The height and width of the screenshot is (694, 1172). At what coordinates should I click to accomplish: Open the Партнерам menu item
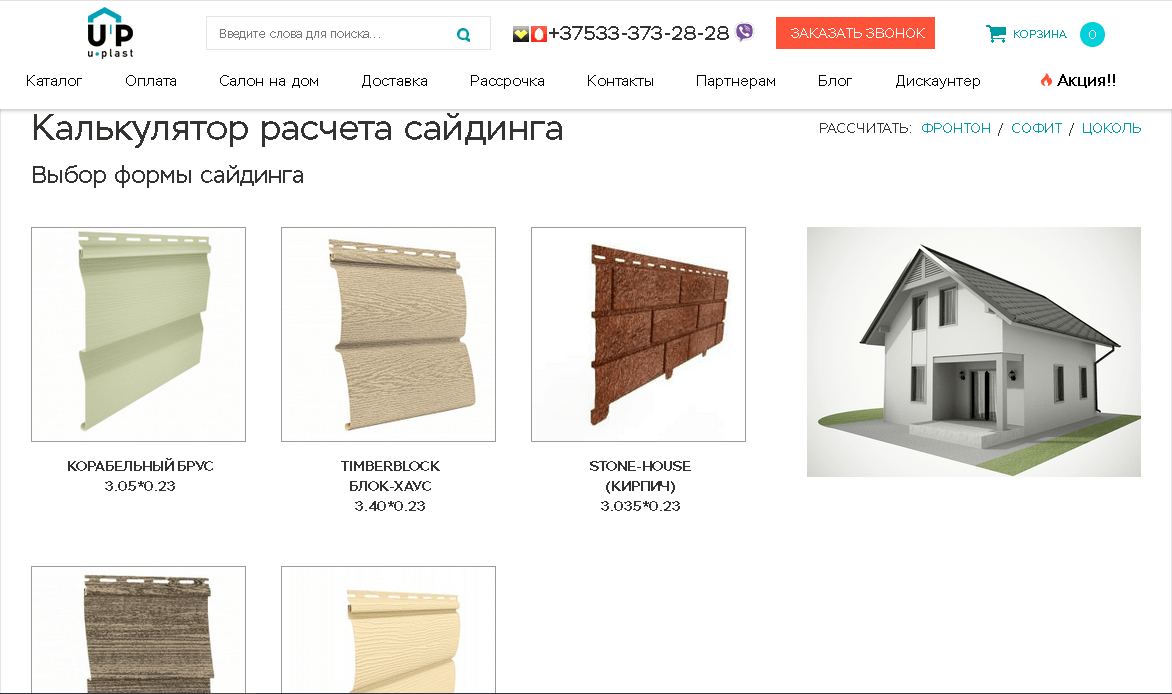tap(735, 81)
